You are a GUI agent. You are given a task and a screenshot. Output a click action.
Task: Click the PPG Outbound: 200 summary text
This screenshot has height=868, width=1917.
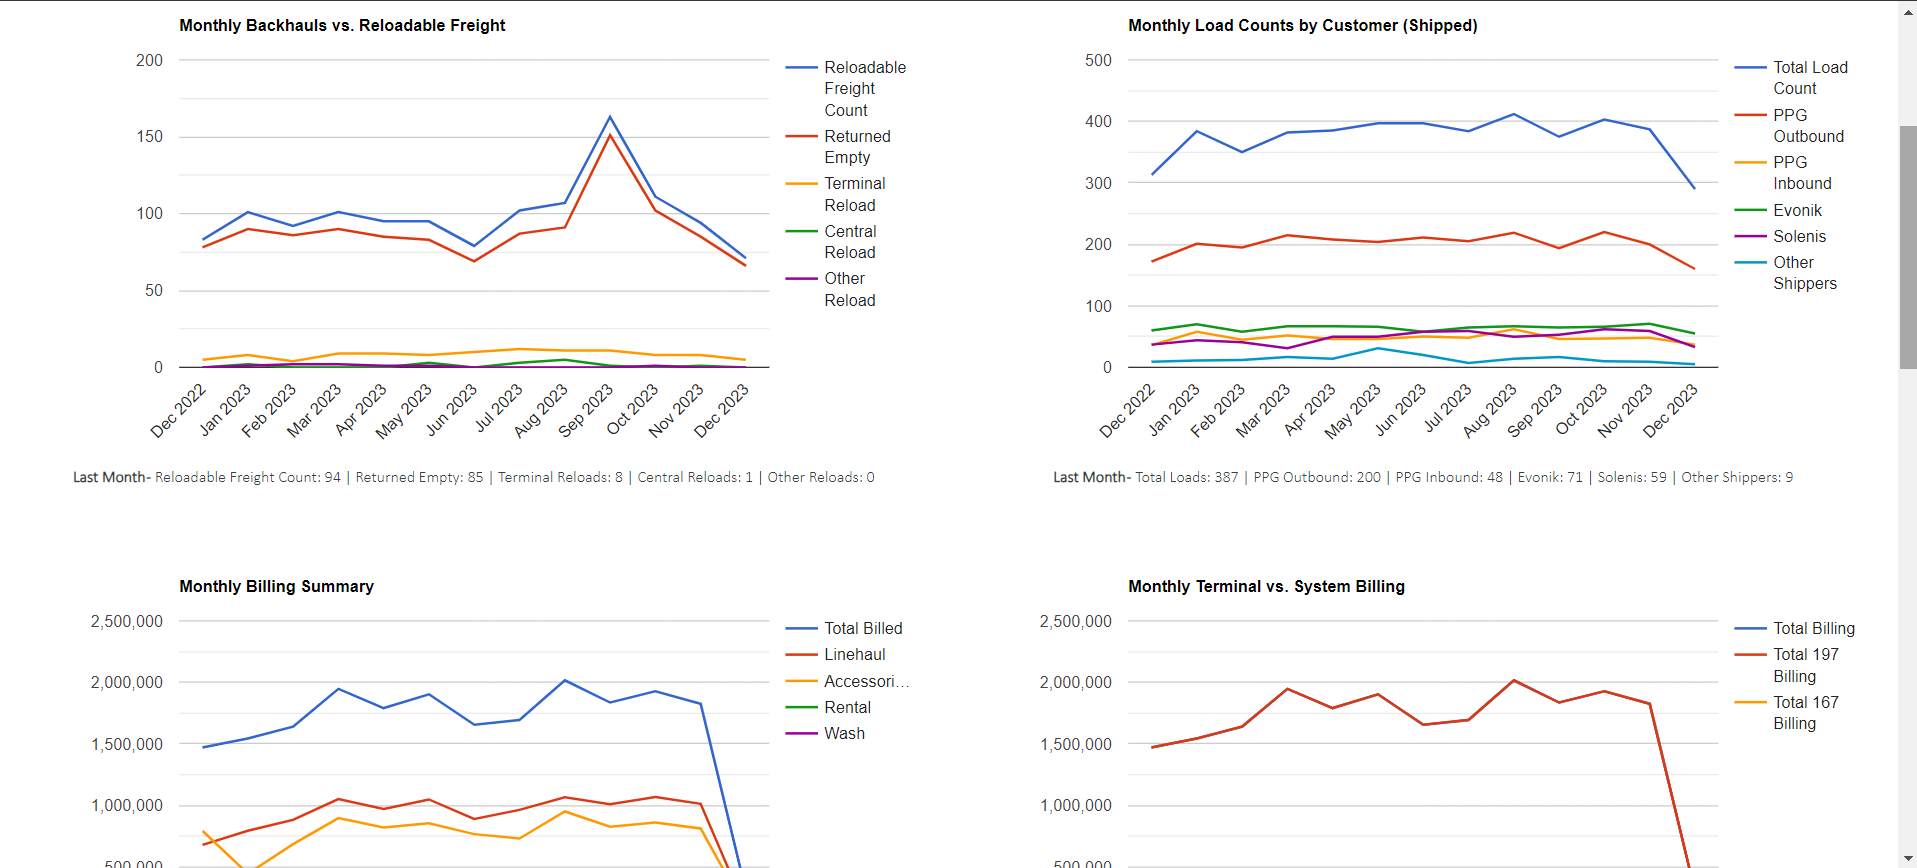(x=1317, y=477)
